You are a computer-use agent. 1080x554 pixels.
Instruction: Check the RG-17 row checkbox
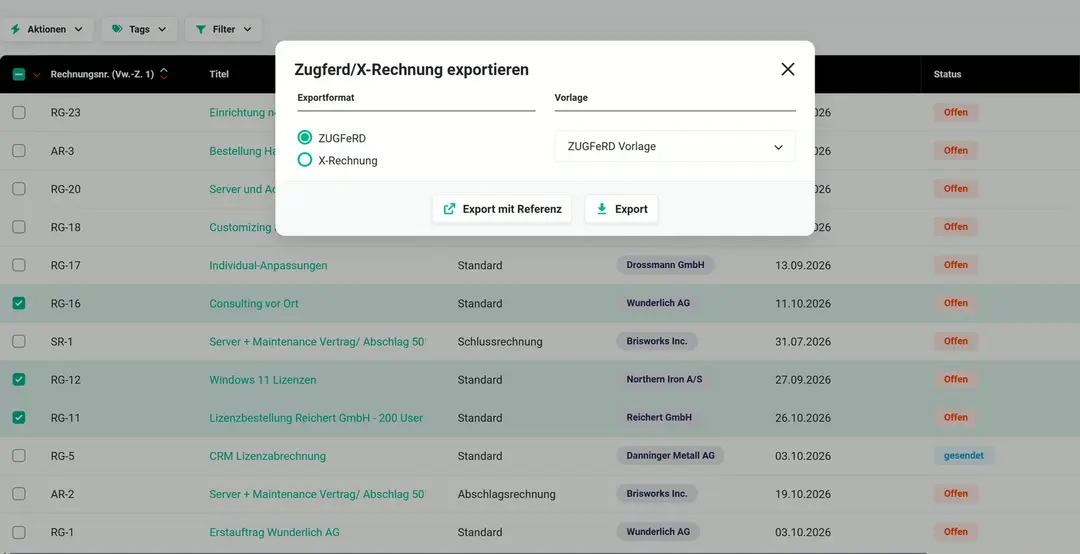[19, 265]
